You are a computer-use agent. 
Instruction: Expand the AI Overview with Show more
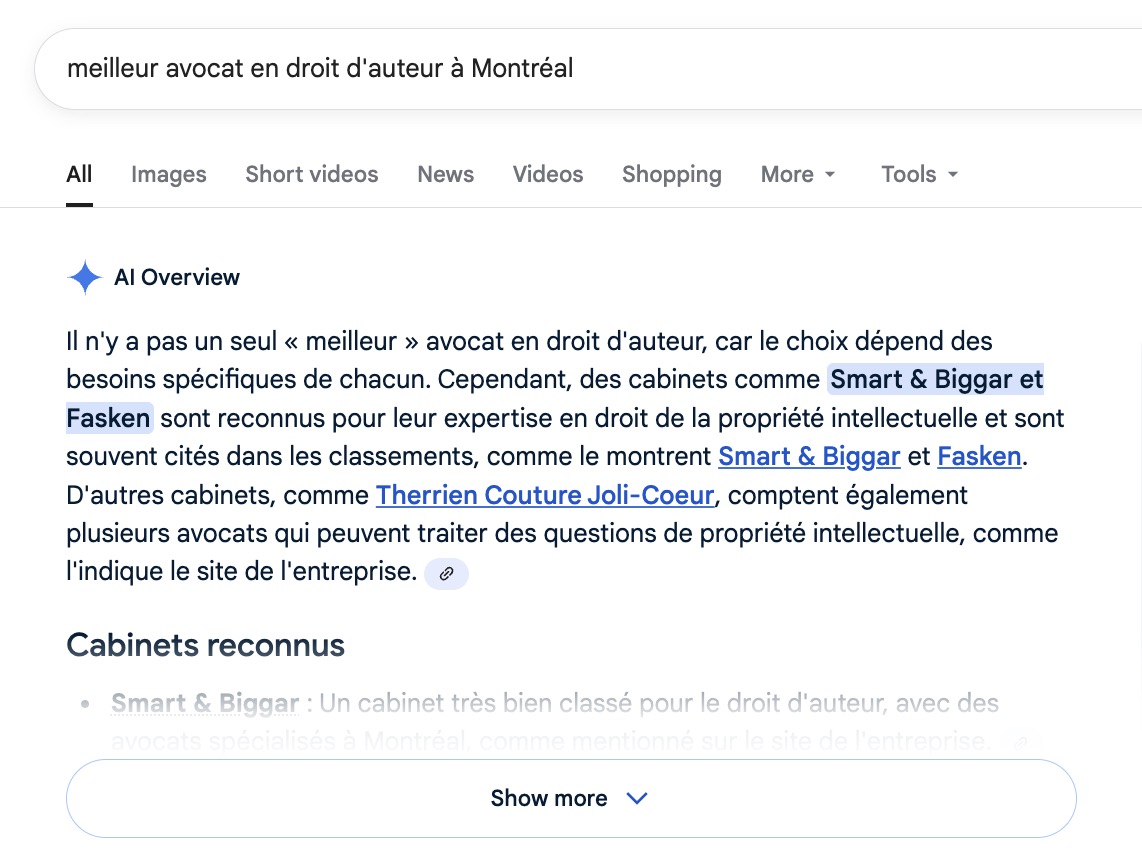[570, 798]
